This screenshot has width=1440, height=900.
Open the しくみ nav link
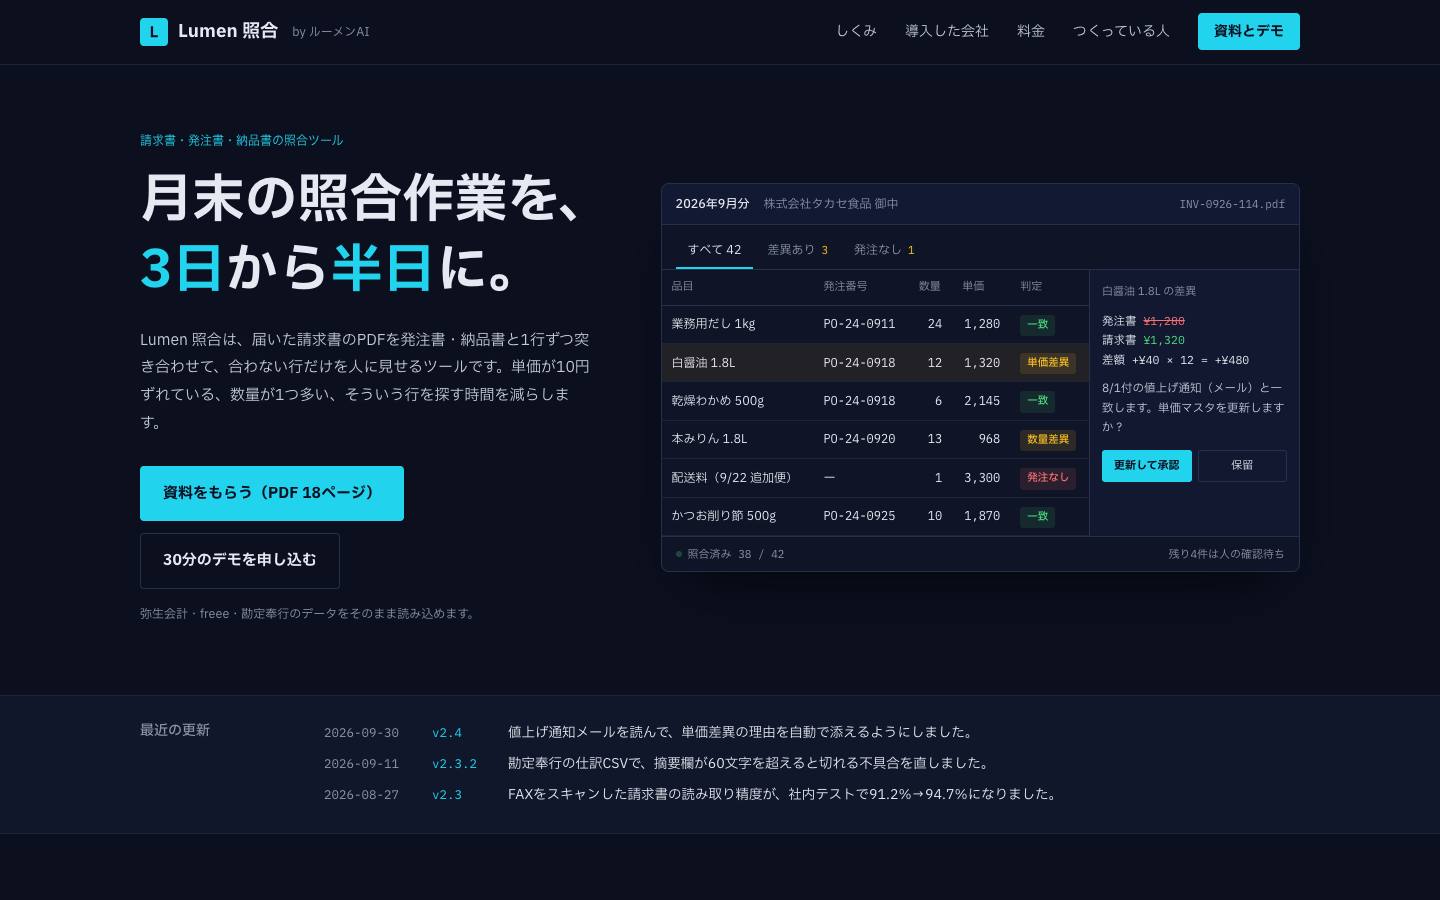[856, 31]
